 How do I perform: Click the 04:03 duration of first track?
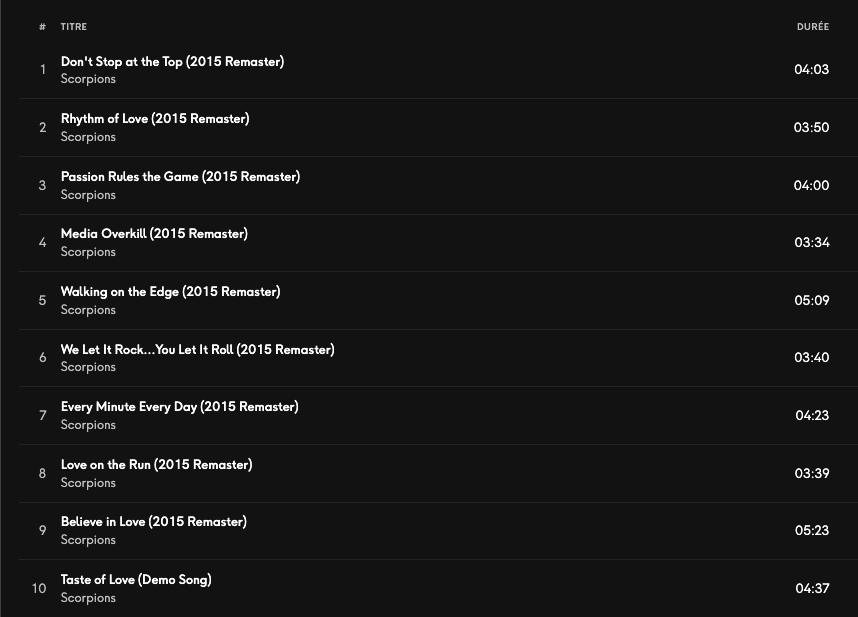tap(811, 70)
